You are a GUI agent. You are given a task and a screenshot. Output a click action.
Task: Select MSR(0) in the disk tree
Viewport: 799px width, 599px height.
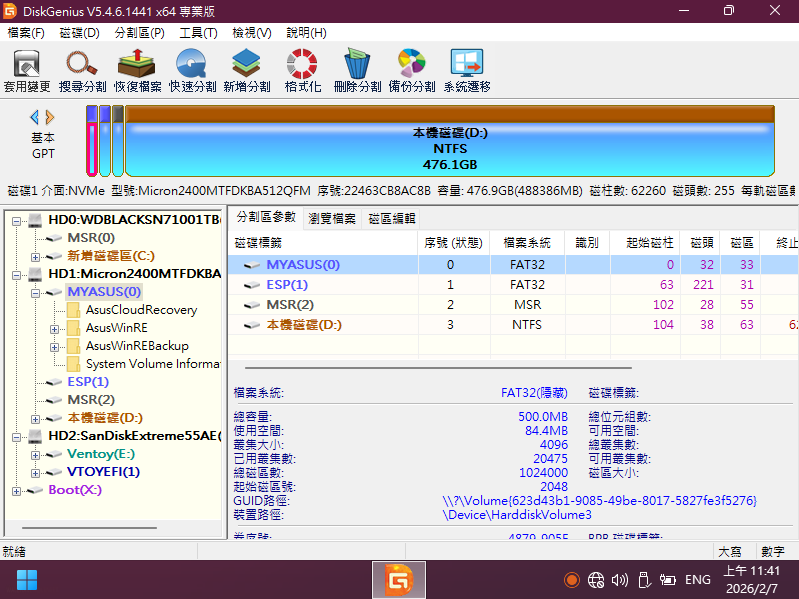(x=91, y=238)
